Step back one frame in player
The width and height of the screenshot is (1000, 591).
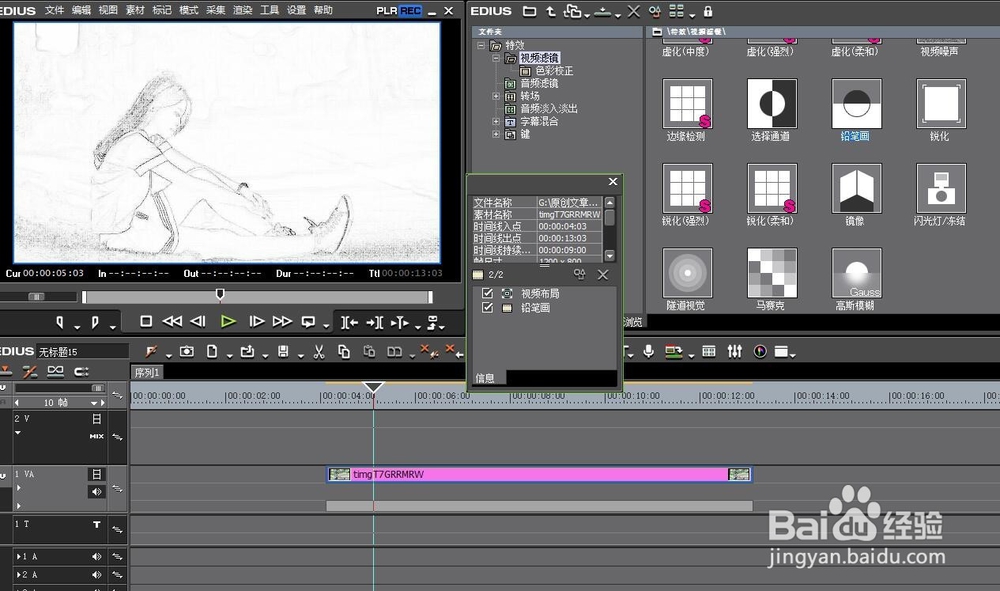tap(198, 322)
